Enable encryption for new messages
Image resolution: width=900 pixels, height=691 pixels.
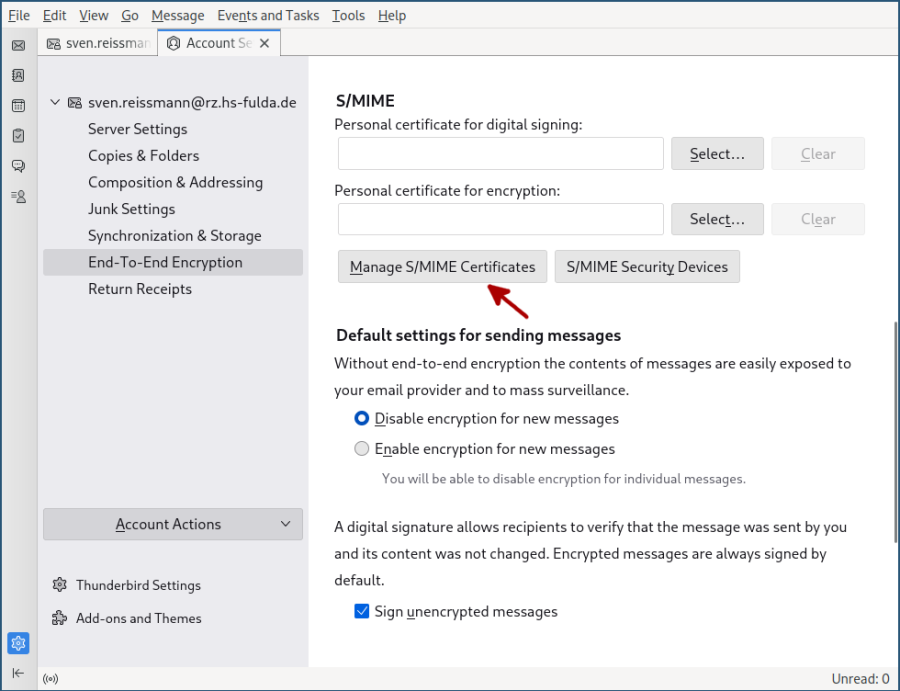click(361, 448)
